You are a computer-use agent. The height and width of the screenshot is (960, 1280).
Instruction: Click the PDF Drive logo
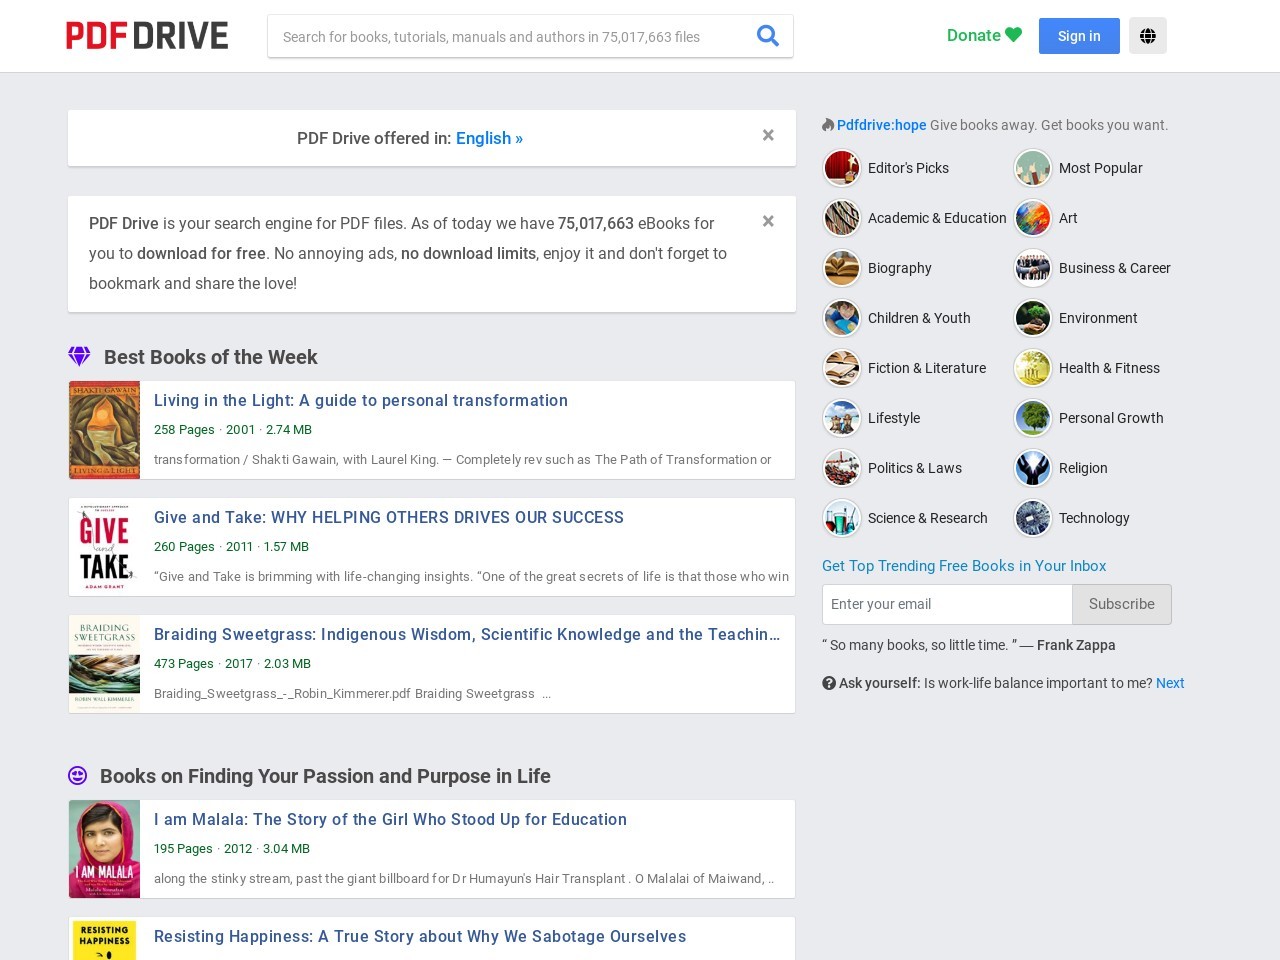147,36
